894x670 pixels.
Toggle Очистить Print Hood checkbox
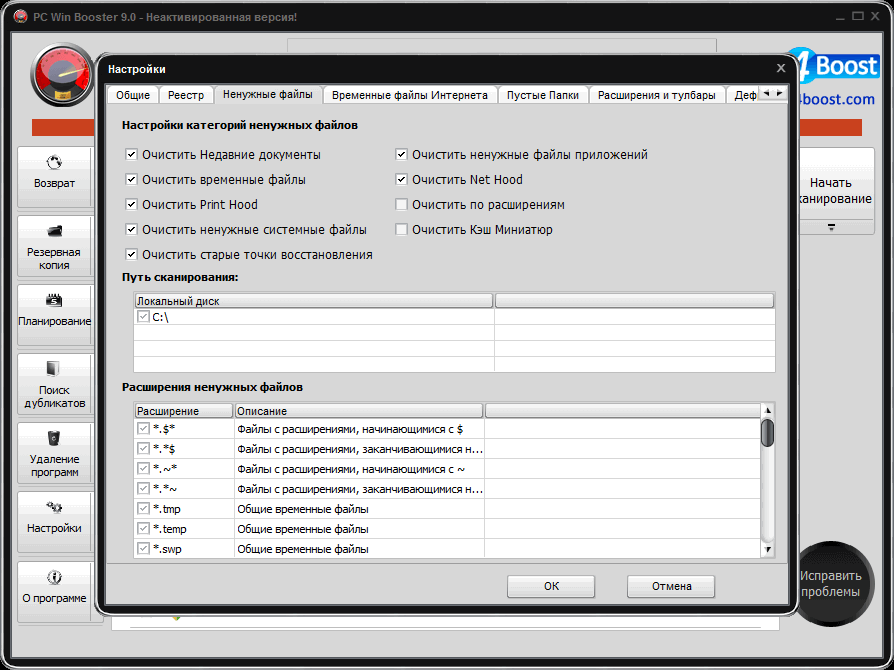pyautogui.click(x=131, y=205)
